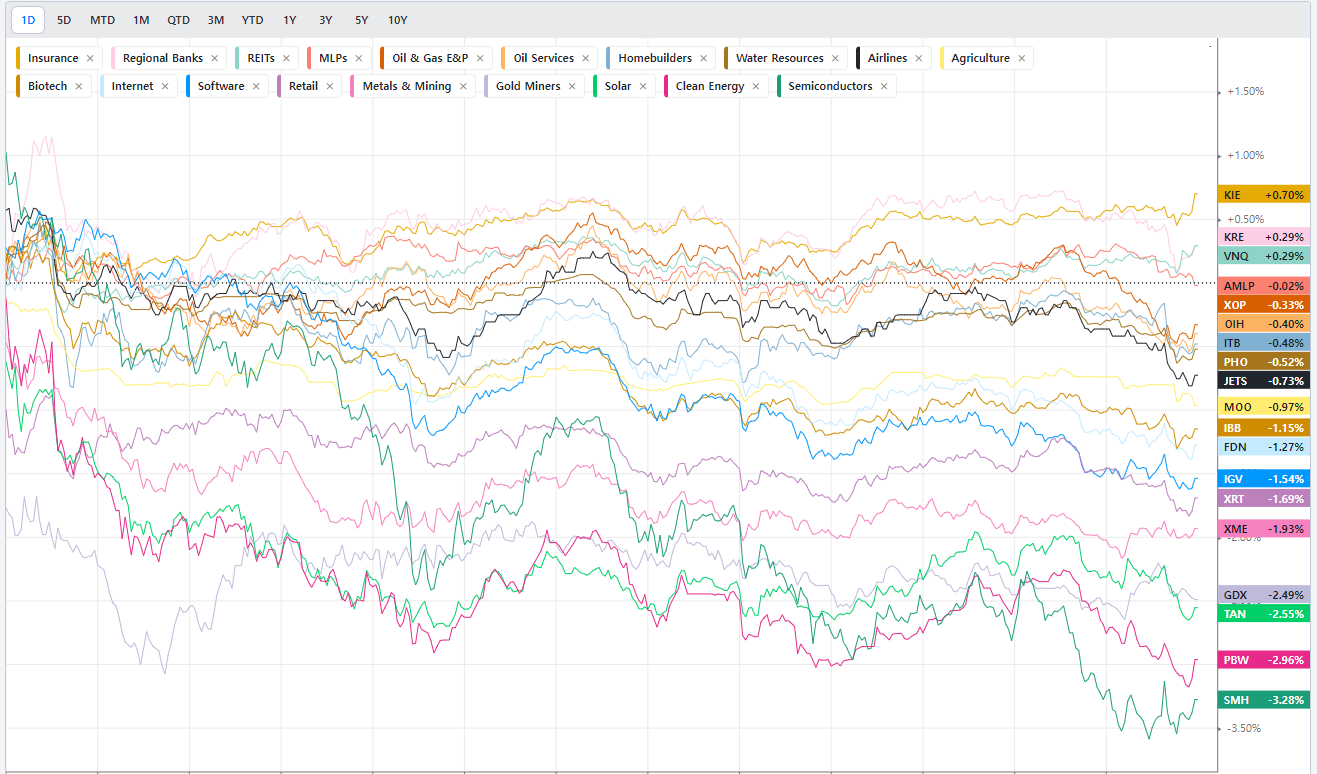Close the Semiconductors legend tag

tap(884, 86)
